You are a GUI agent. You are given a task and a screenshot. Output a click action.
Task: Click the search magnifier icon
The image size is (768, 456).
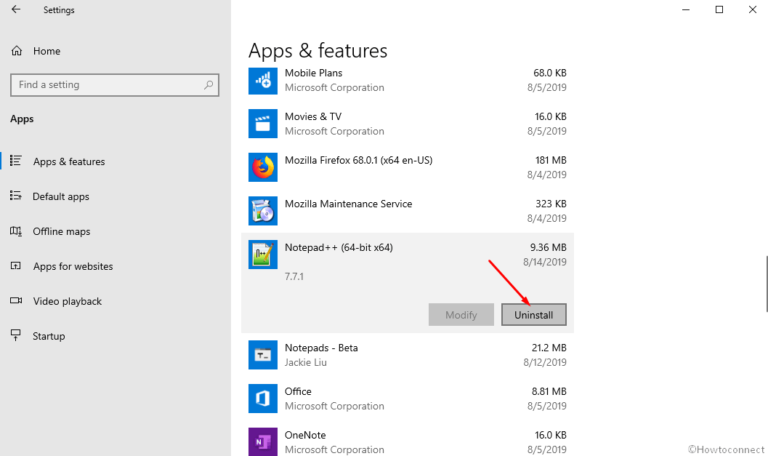tap(209, 85)
